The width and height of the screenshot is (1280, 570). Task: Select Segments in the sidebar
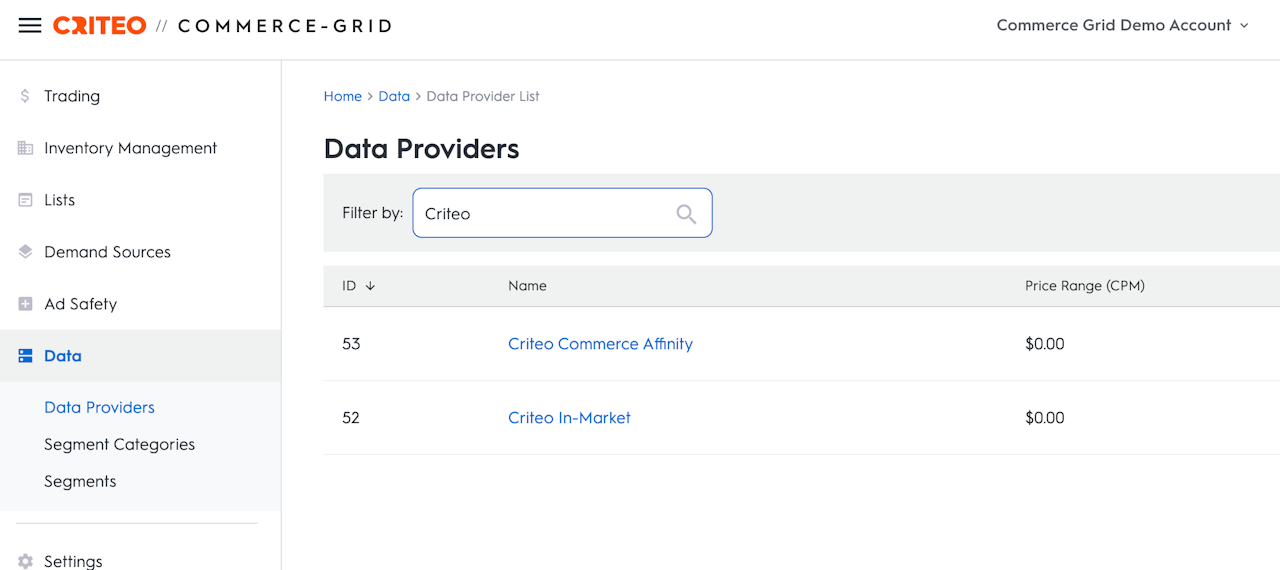(80, 481)
